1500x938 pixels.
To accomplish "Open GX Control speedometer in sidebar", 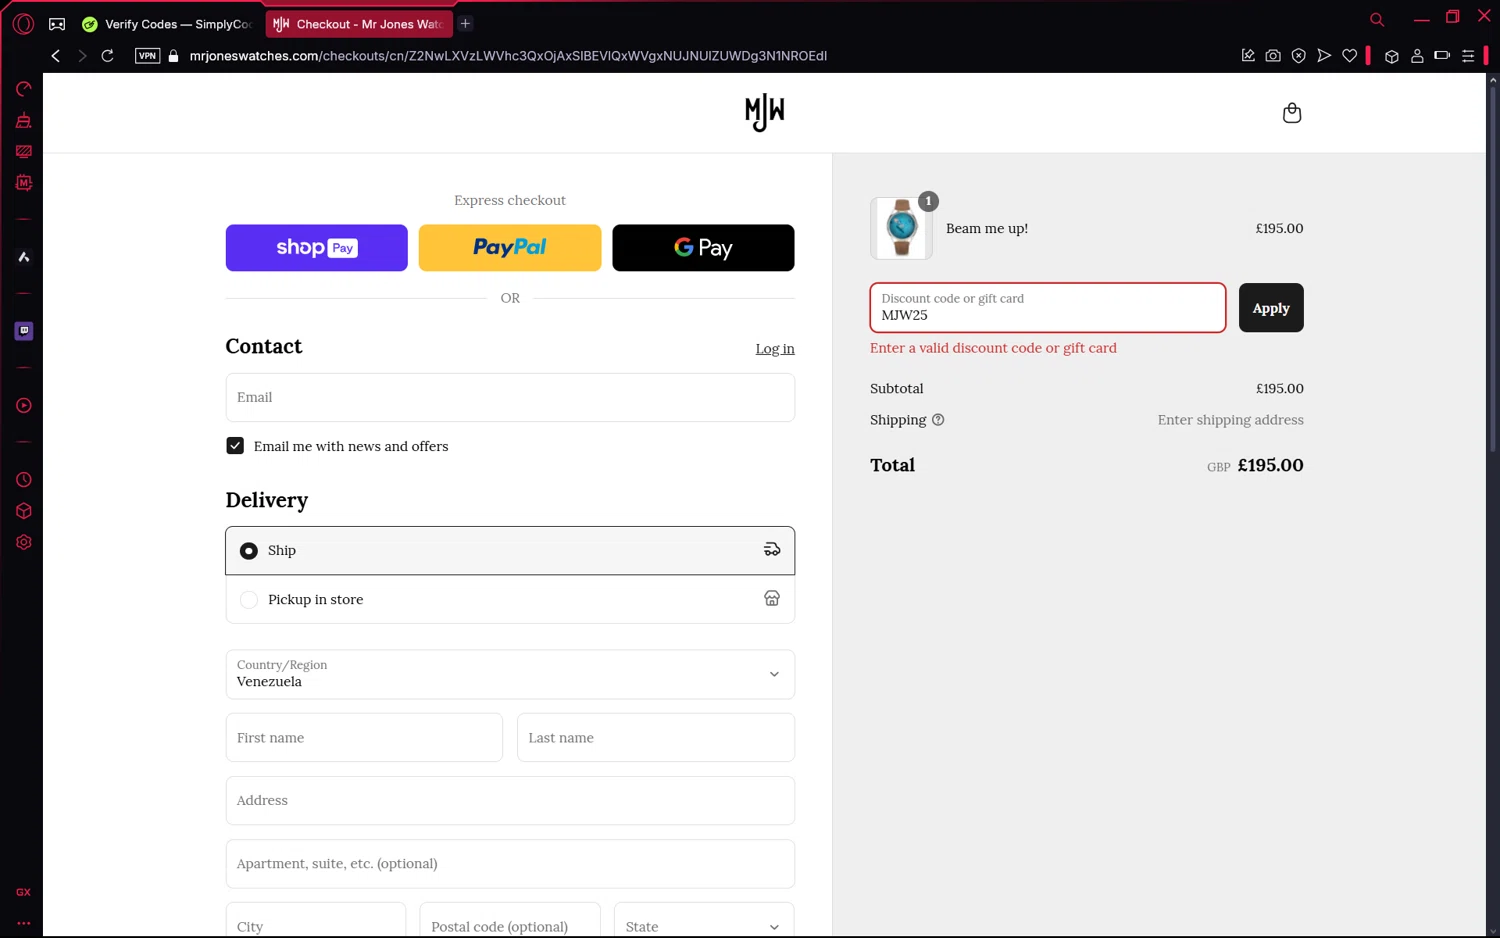I will point(24,89).
